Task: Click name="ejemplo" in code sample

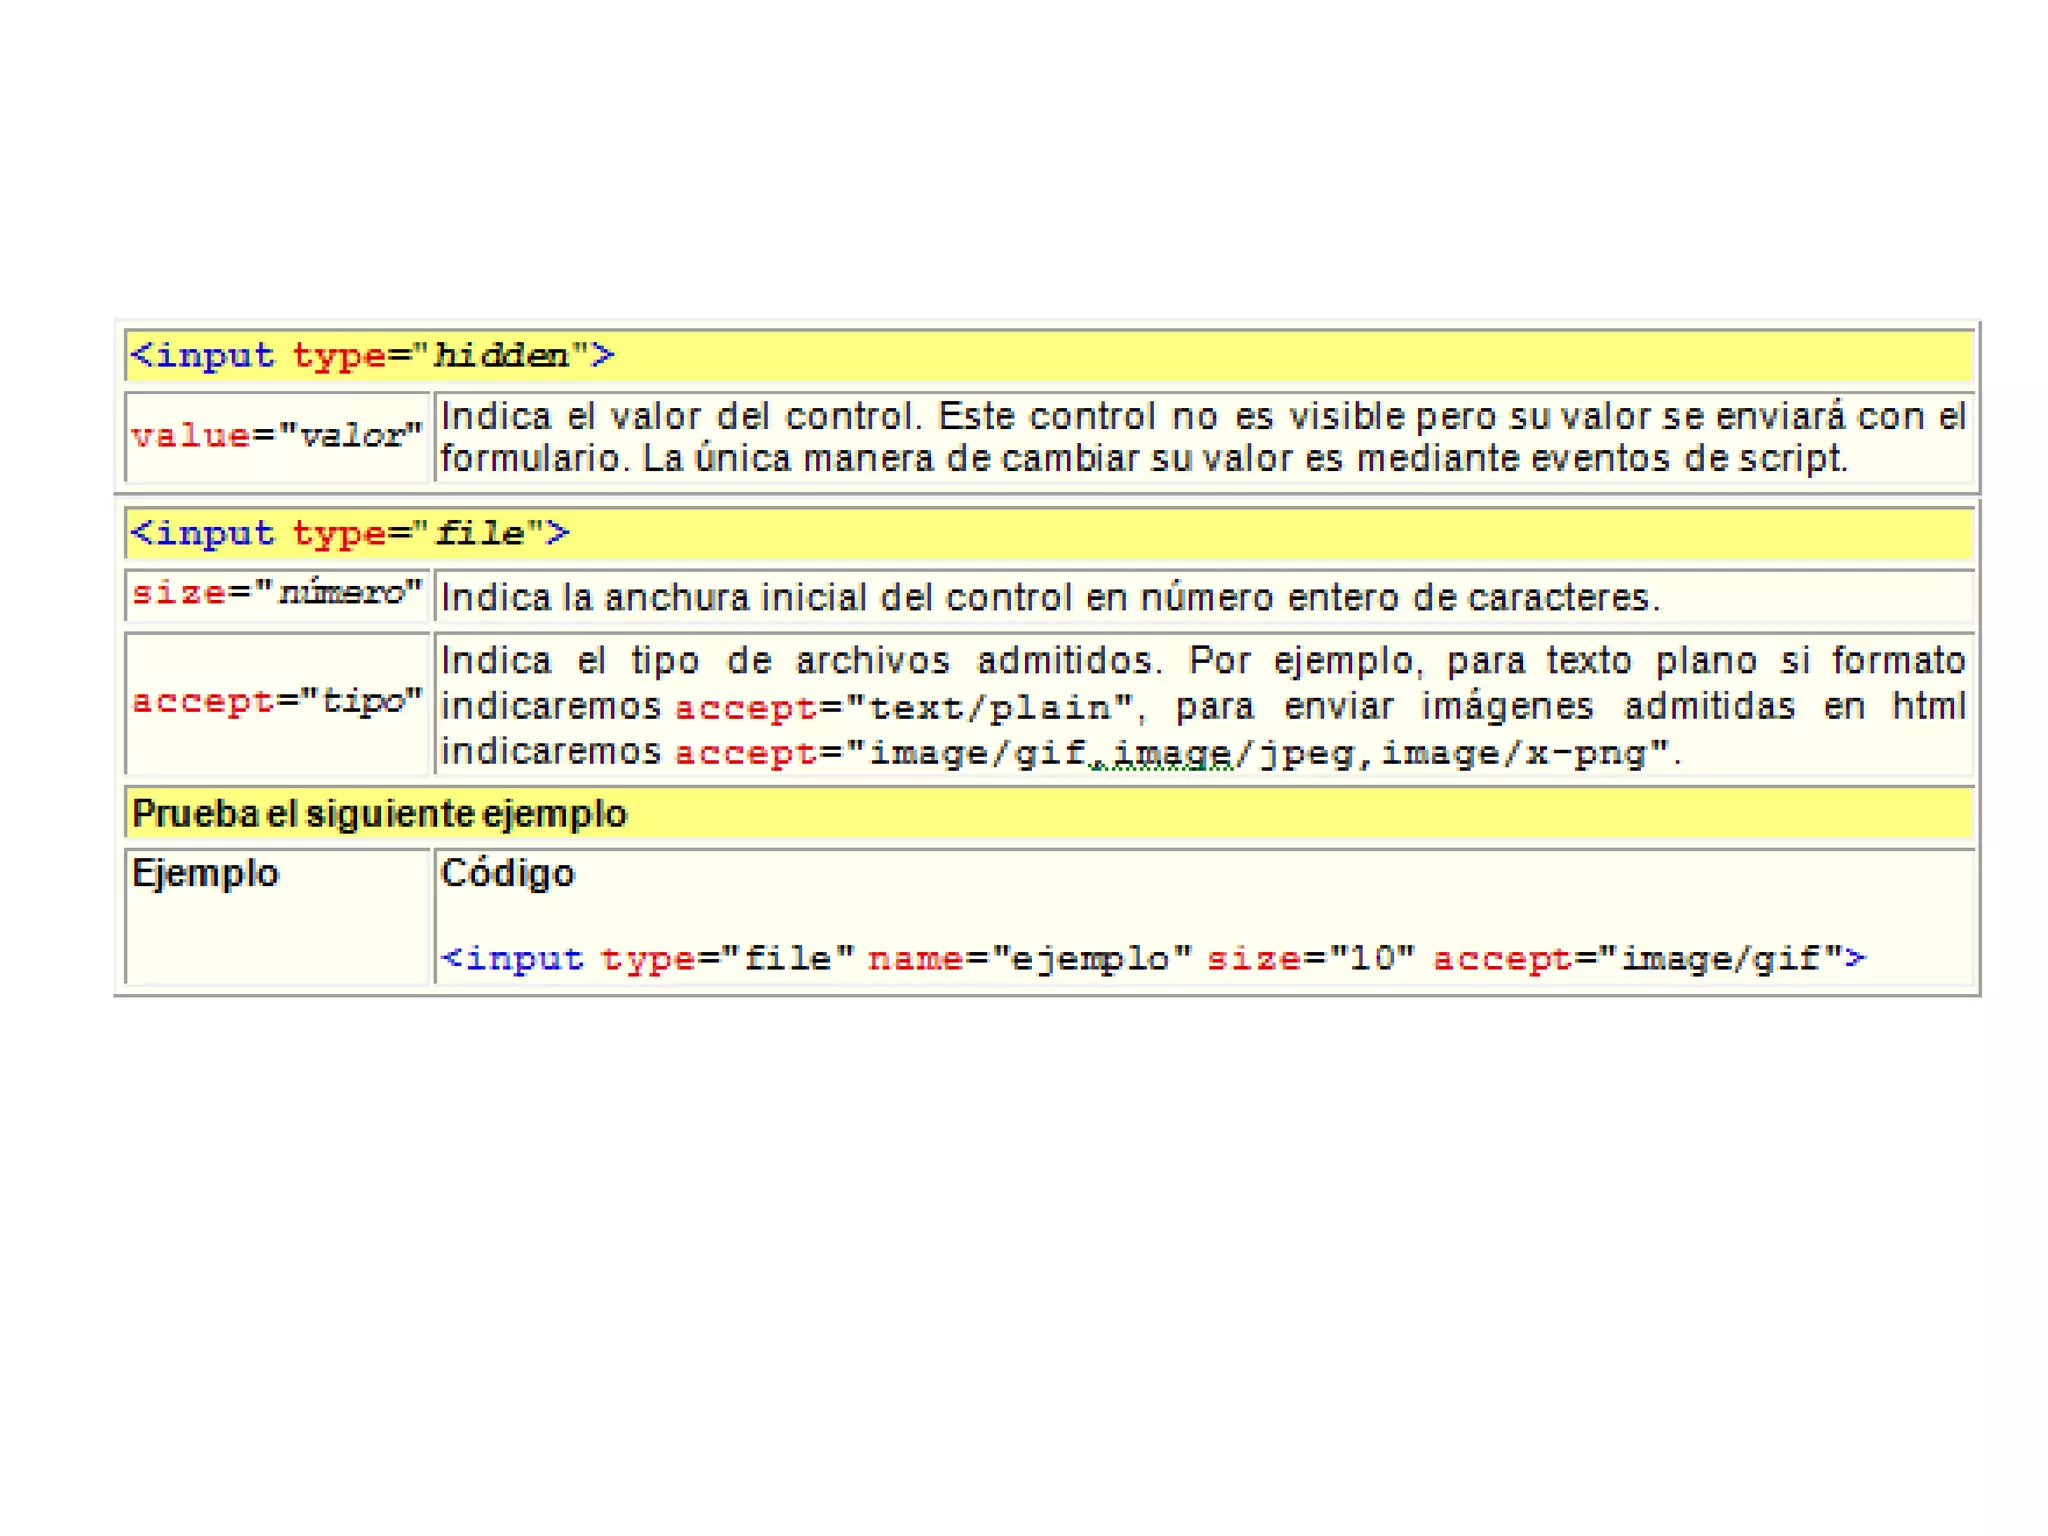Action: click(x=1030, y=959)
